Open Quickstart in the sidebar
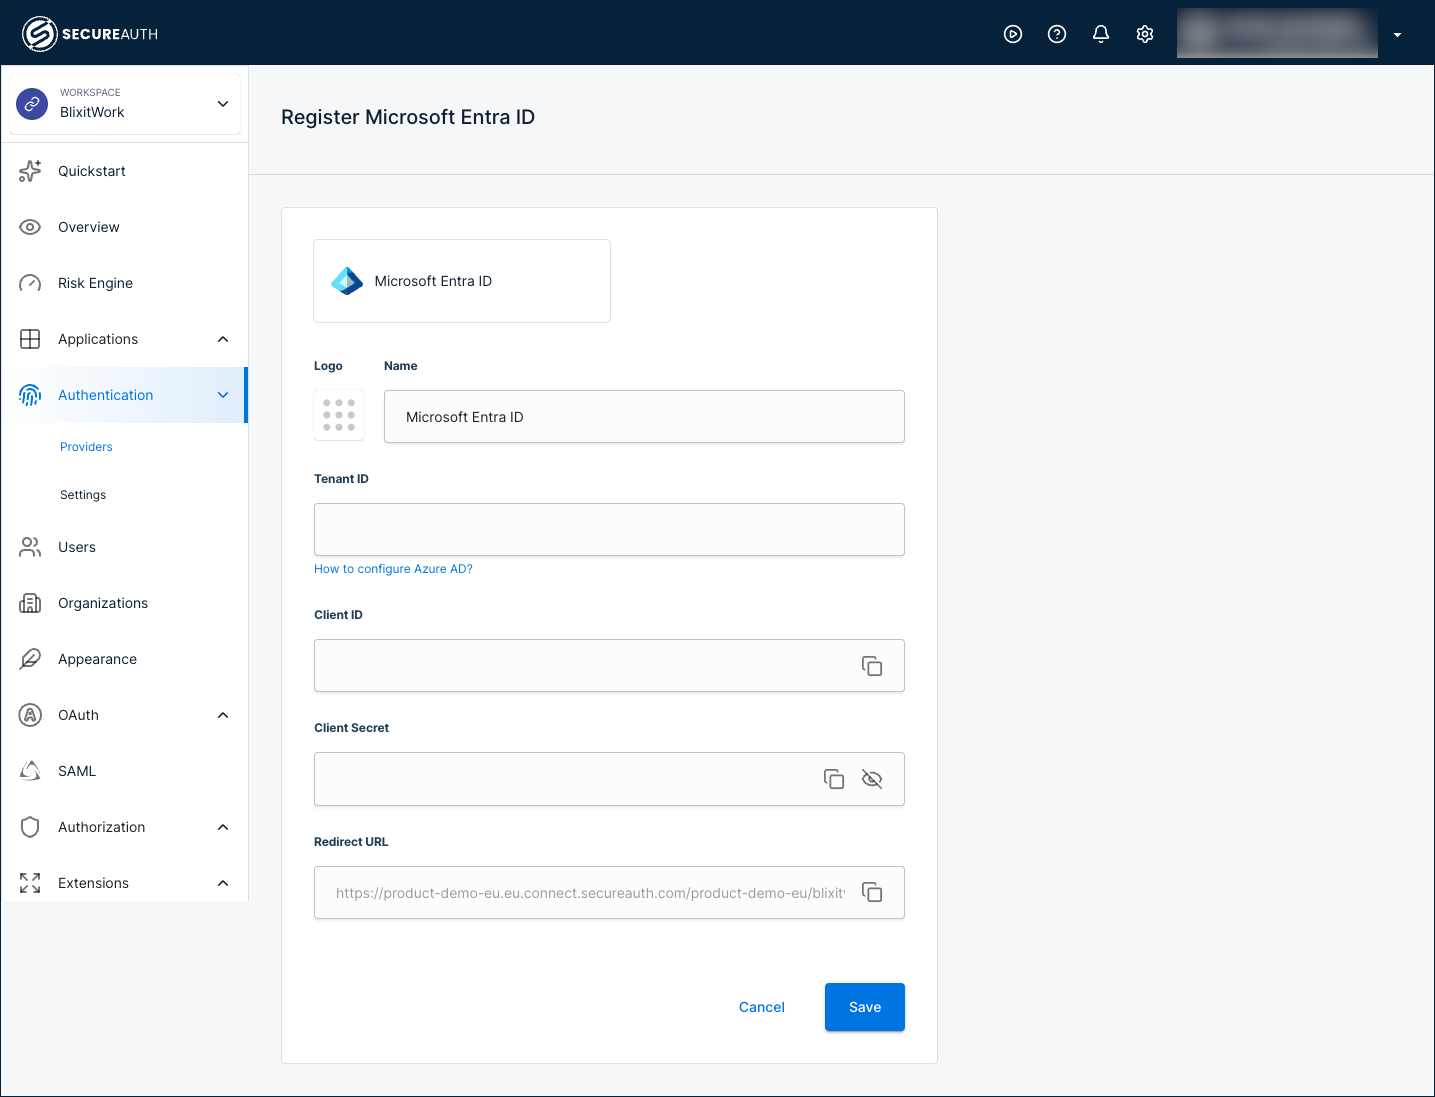The height and width of the screenshot is (1097, 1435). [125, 171]
